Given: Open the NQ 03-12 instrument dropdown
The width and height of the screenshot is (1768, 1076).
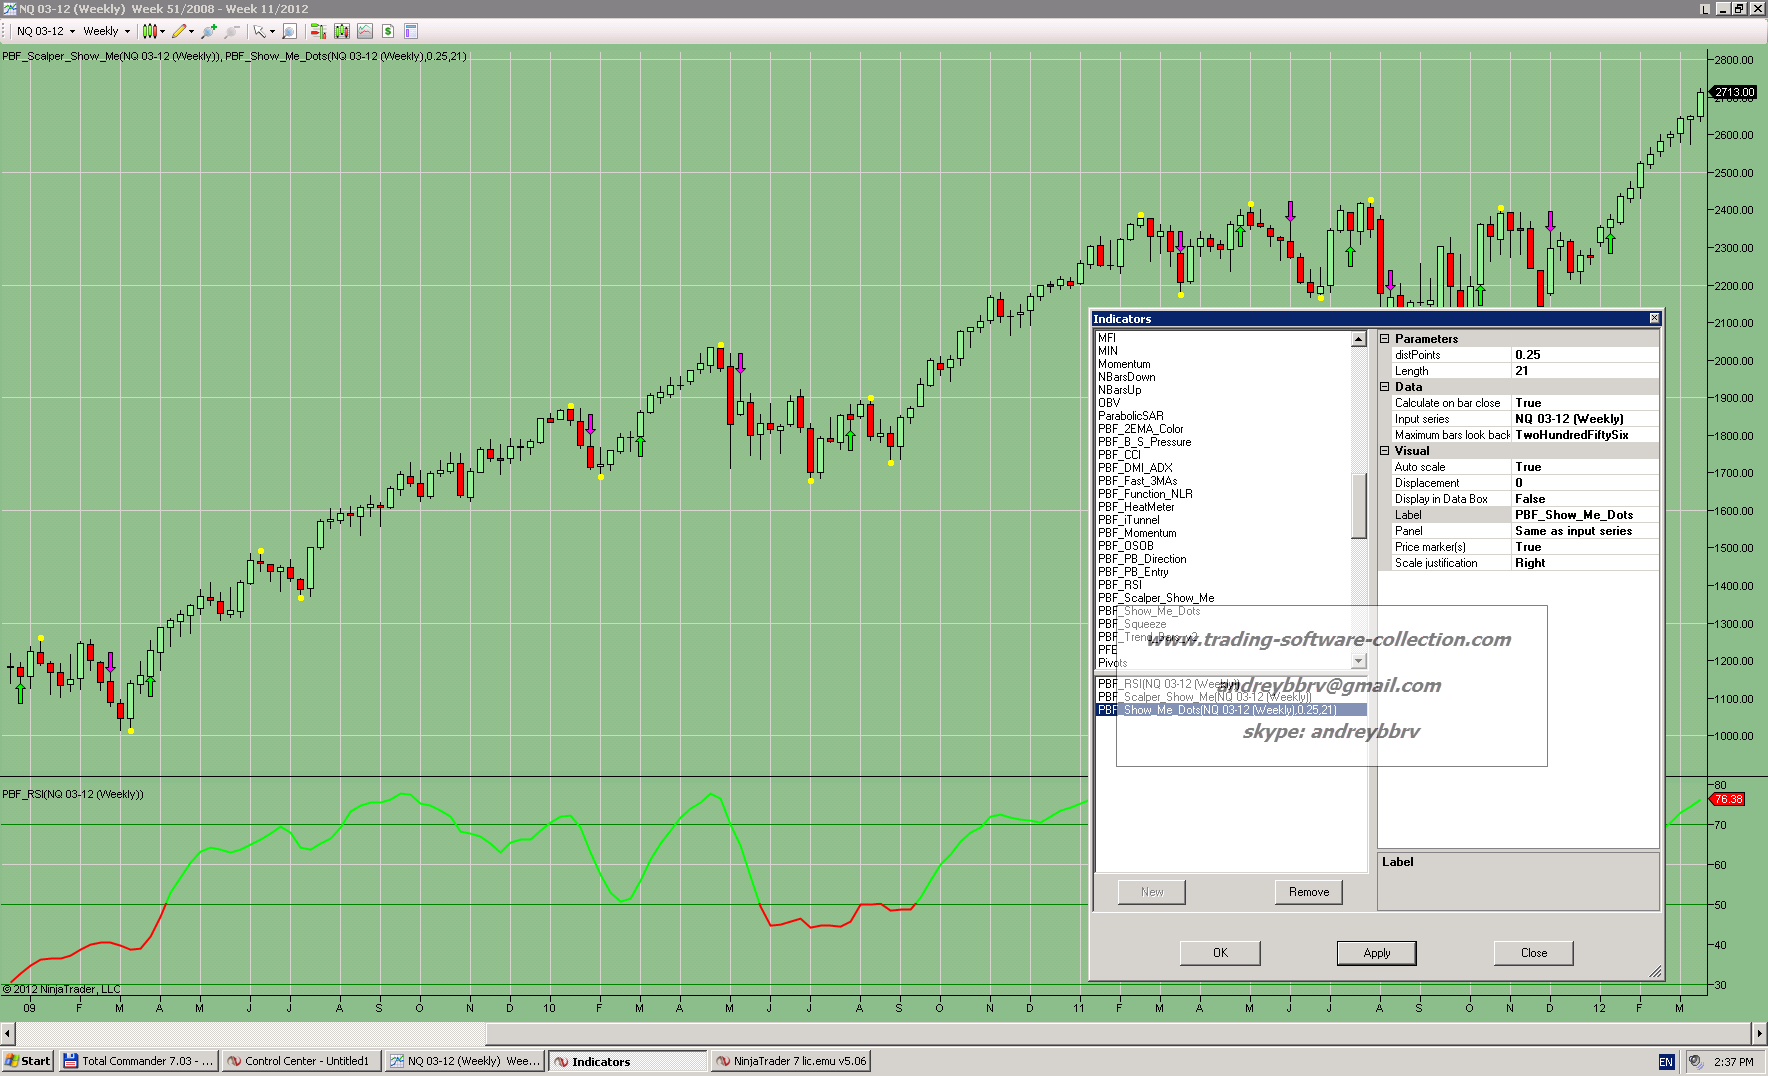Looking at the screenshot, I should tap(45, 31).
